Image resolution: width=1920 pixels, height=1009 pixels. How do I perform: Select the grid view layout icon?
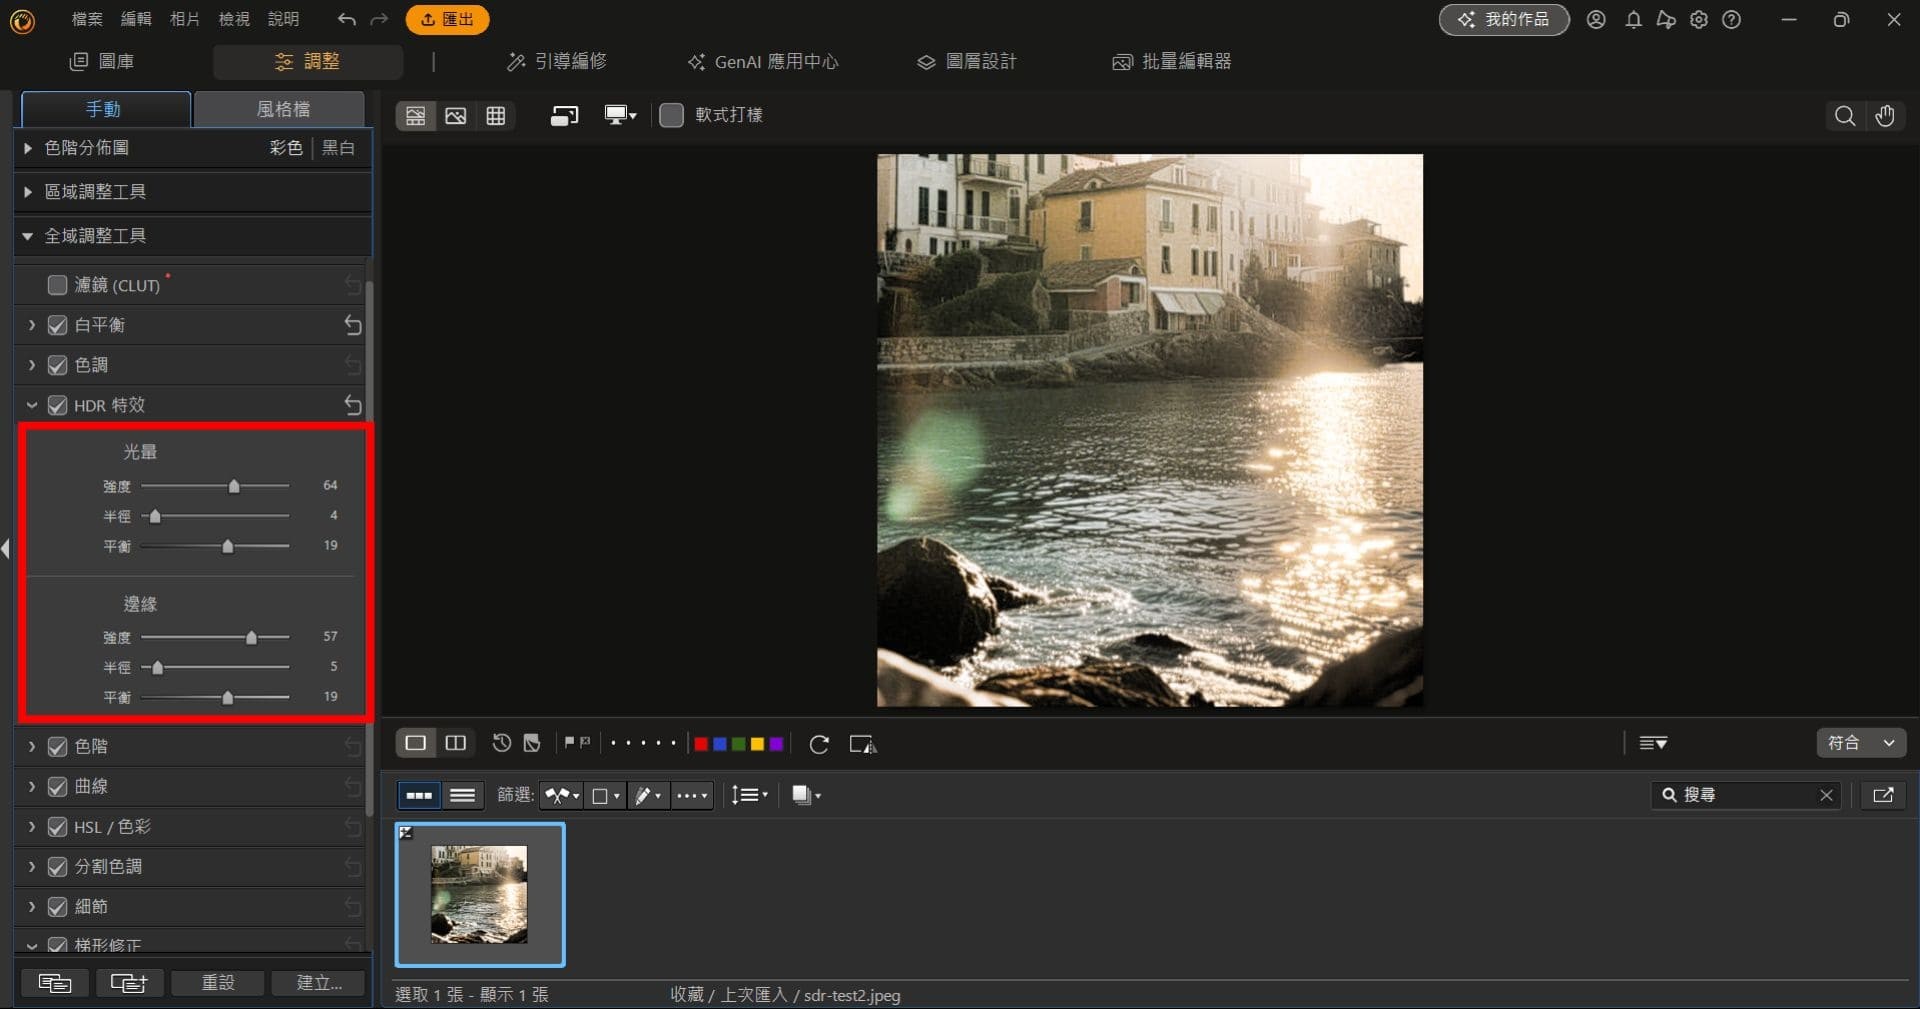[496, 115]
